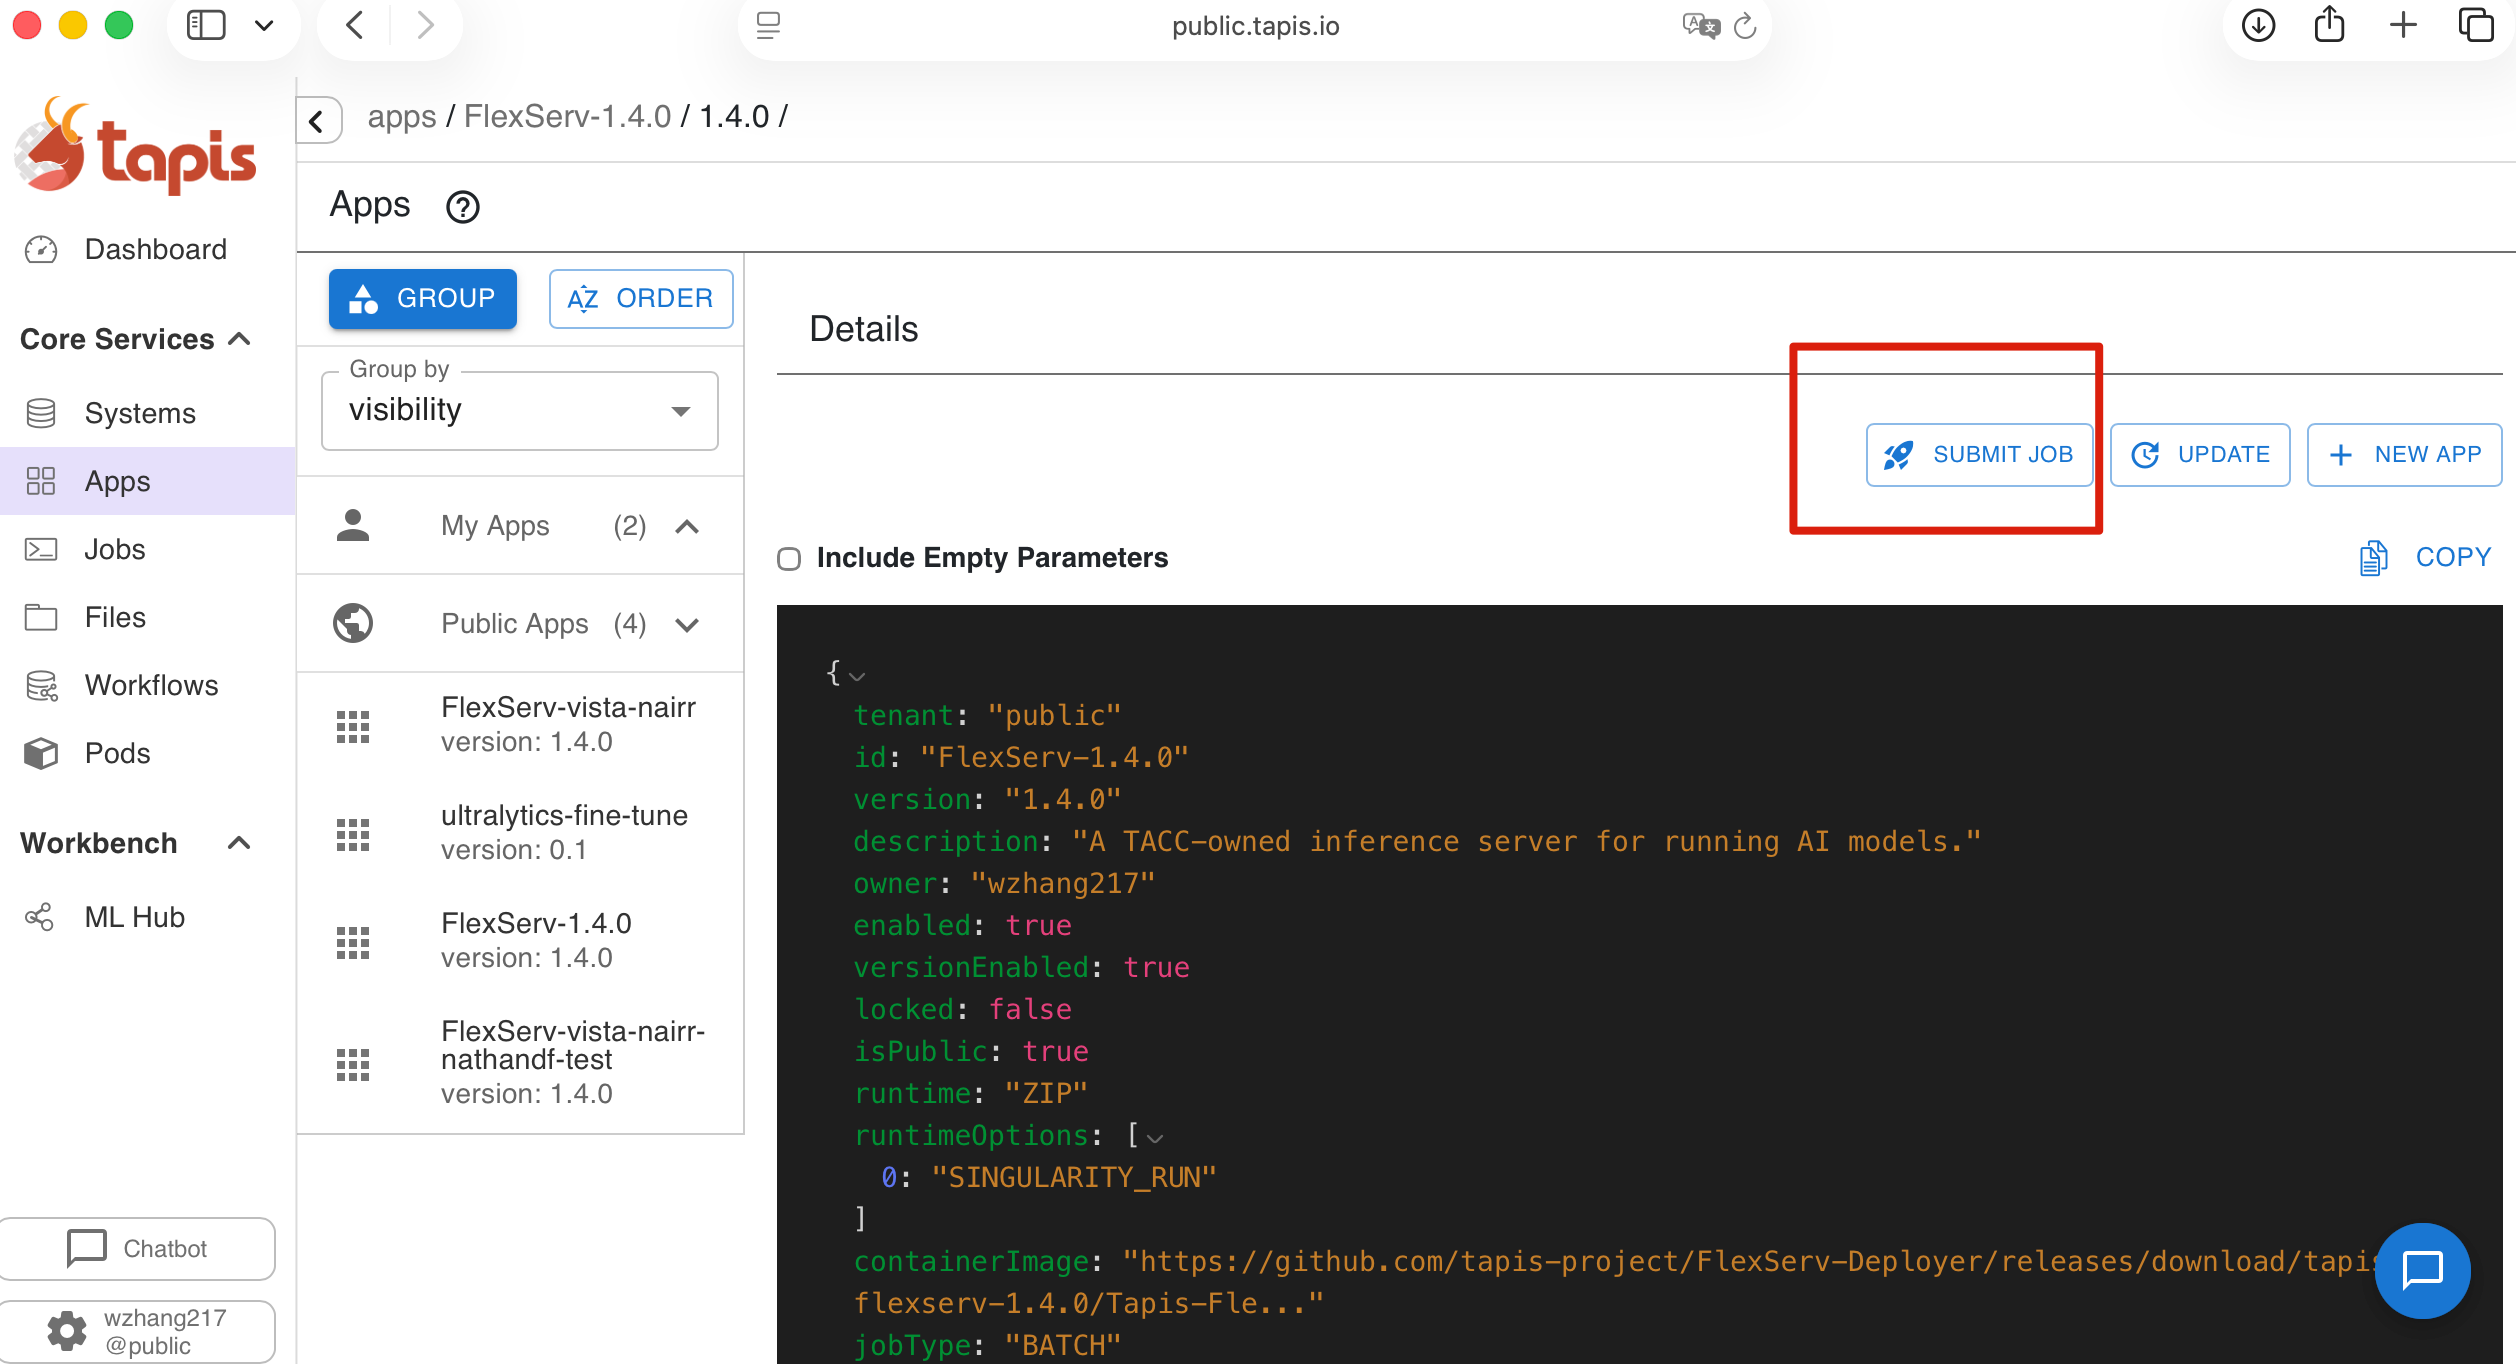Open Safari reader page icon
The height and width of the screenshot is (1364, 2516).
tap(768, 26)
